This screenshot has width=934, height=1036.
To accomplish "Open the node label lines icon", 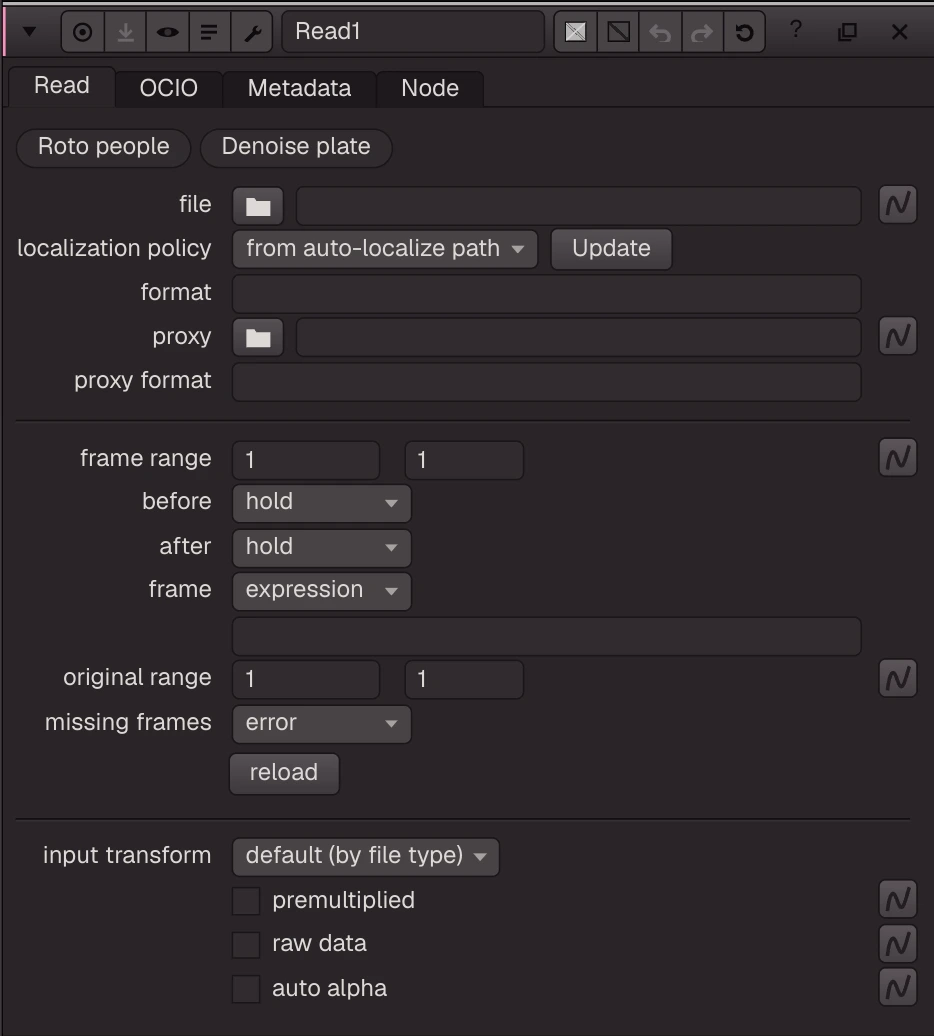I will [209, 32].
